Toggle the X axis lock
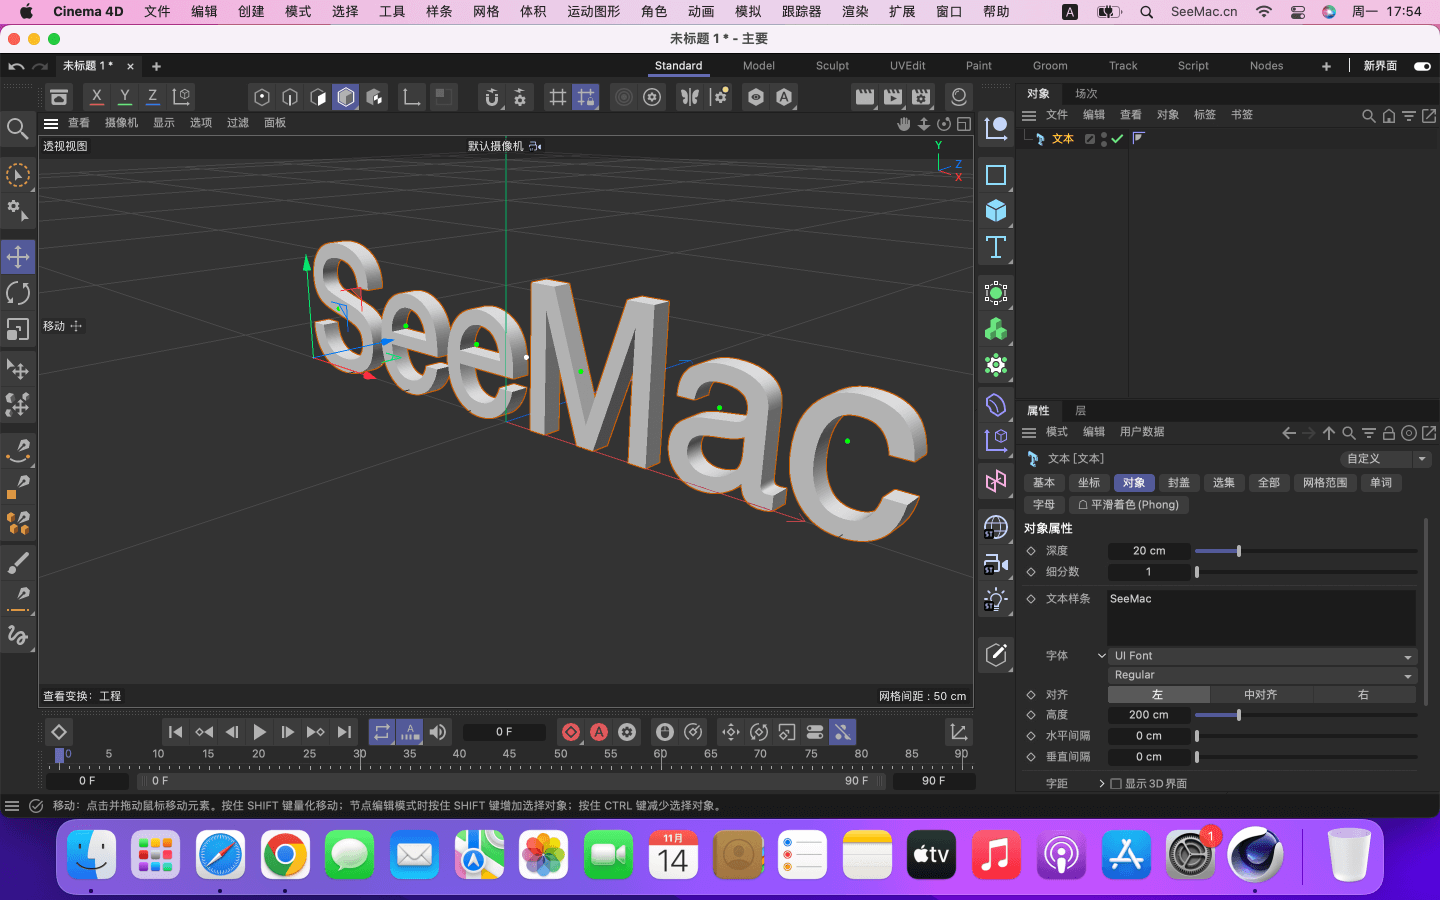1440x900 pixels. [x=96, y=97]
